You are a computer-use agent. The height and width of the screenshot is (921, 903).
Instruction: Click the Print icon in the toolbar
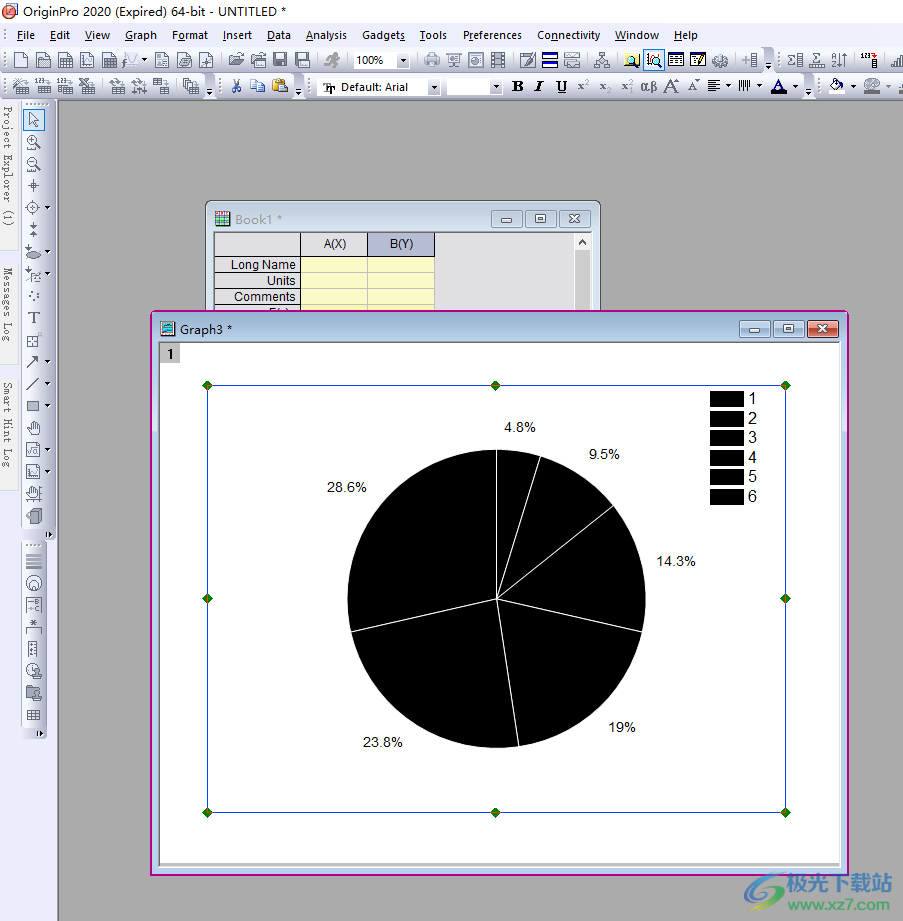point(432,61)
